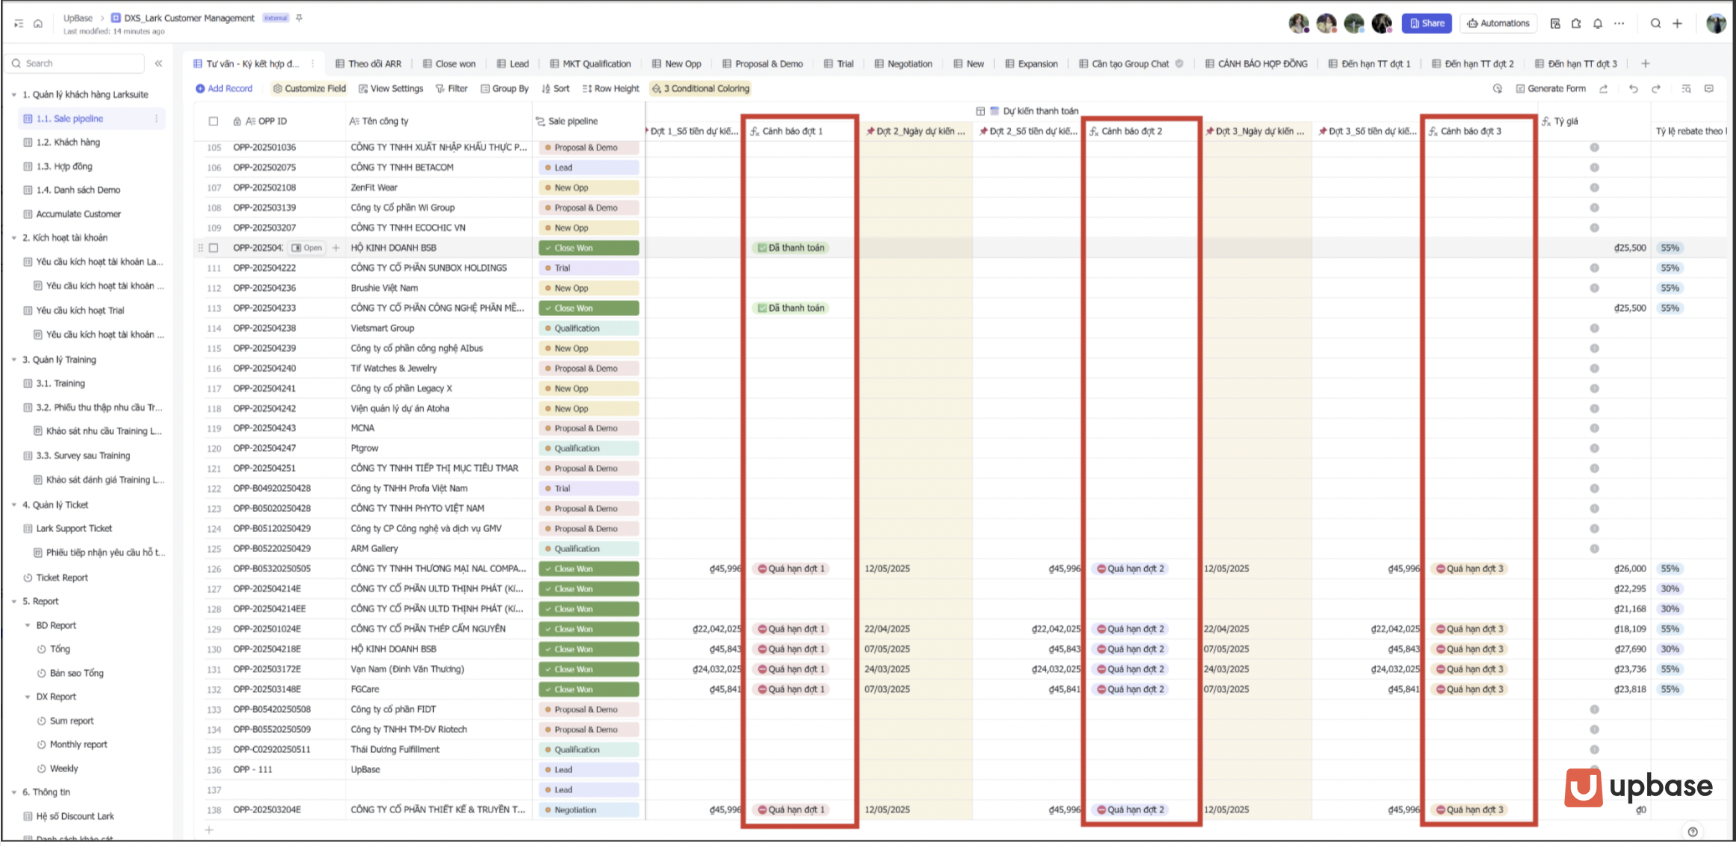This screenshot has width=1736, height=846.
Task: Go to home via the house icon
Action: (38, 23)
